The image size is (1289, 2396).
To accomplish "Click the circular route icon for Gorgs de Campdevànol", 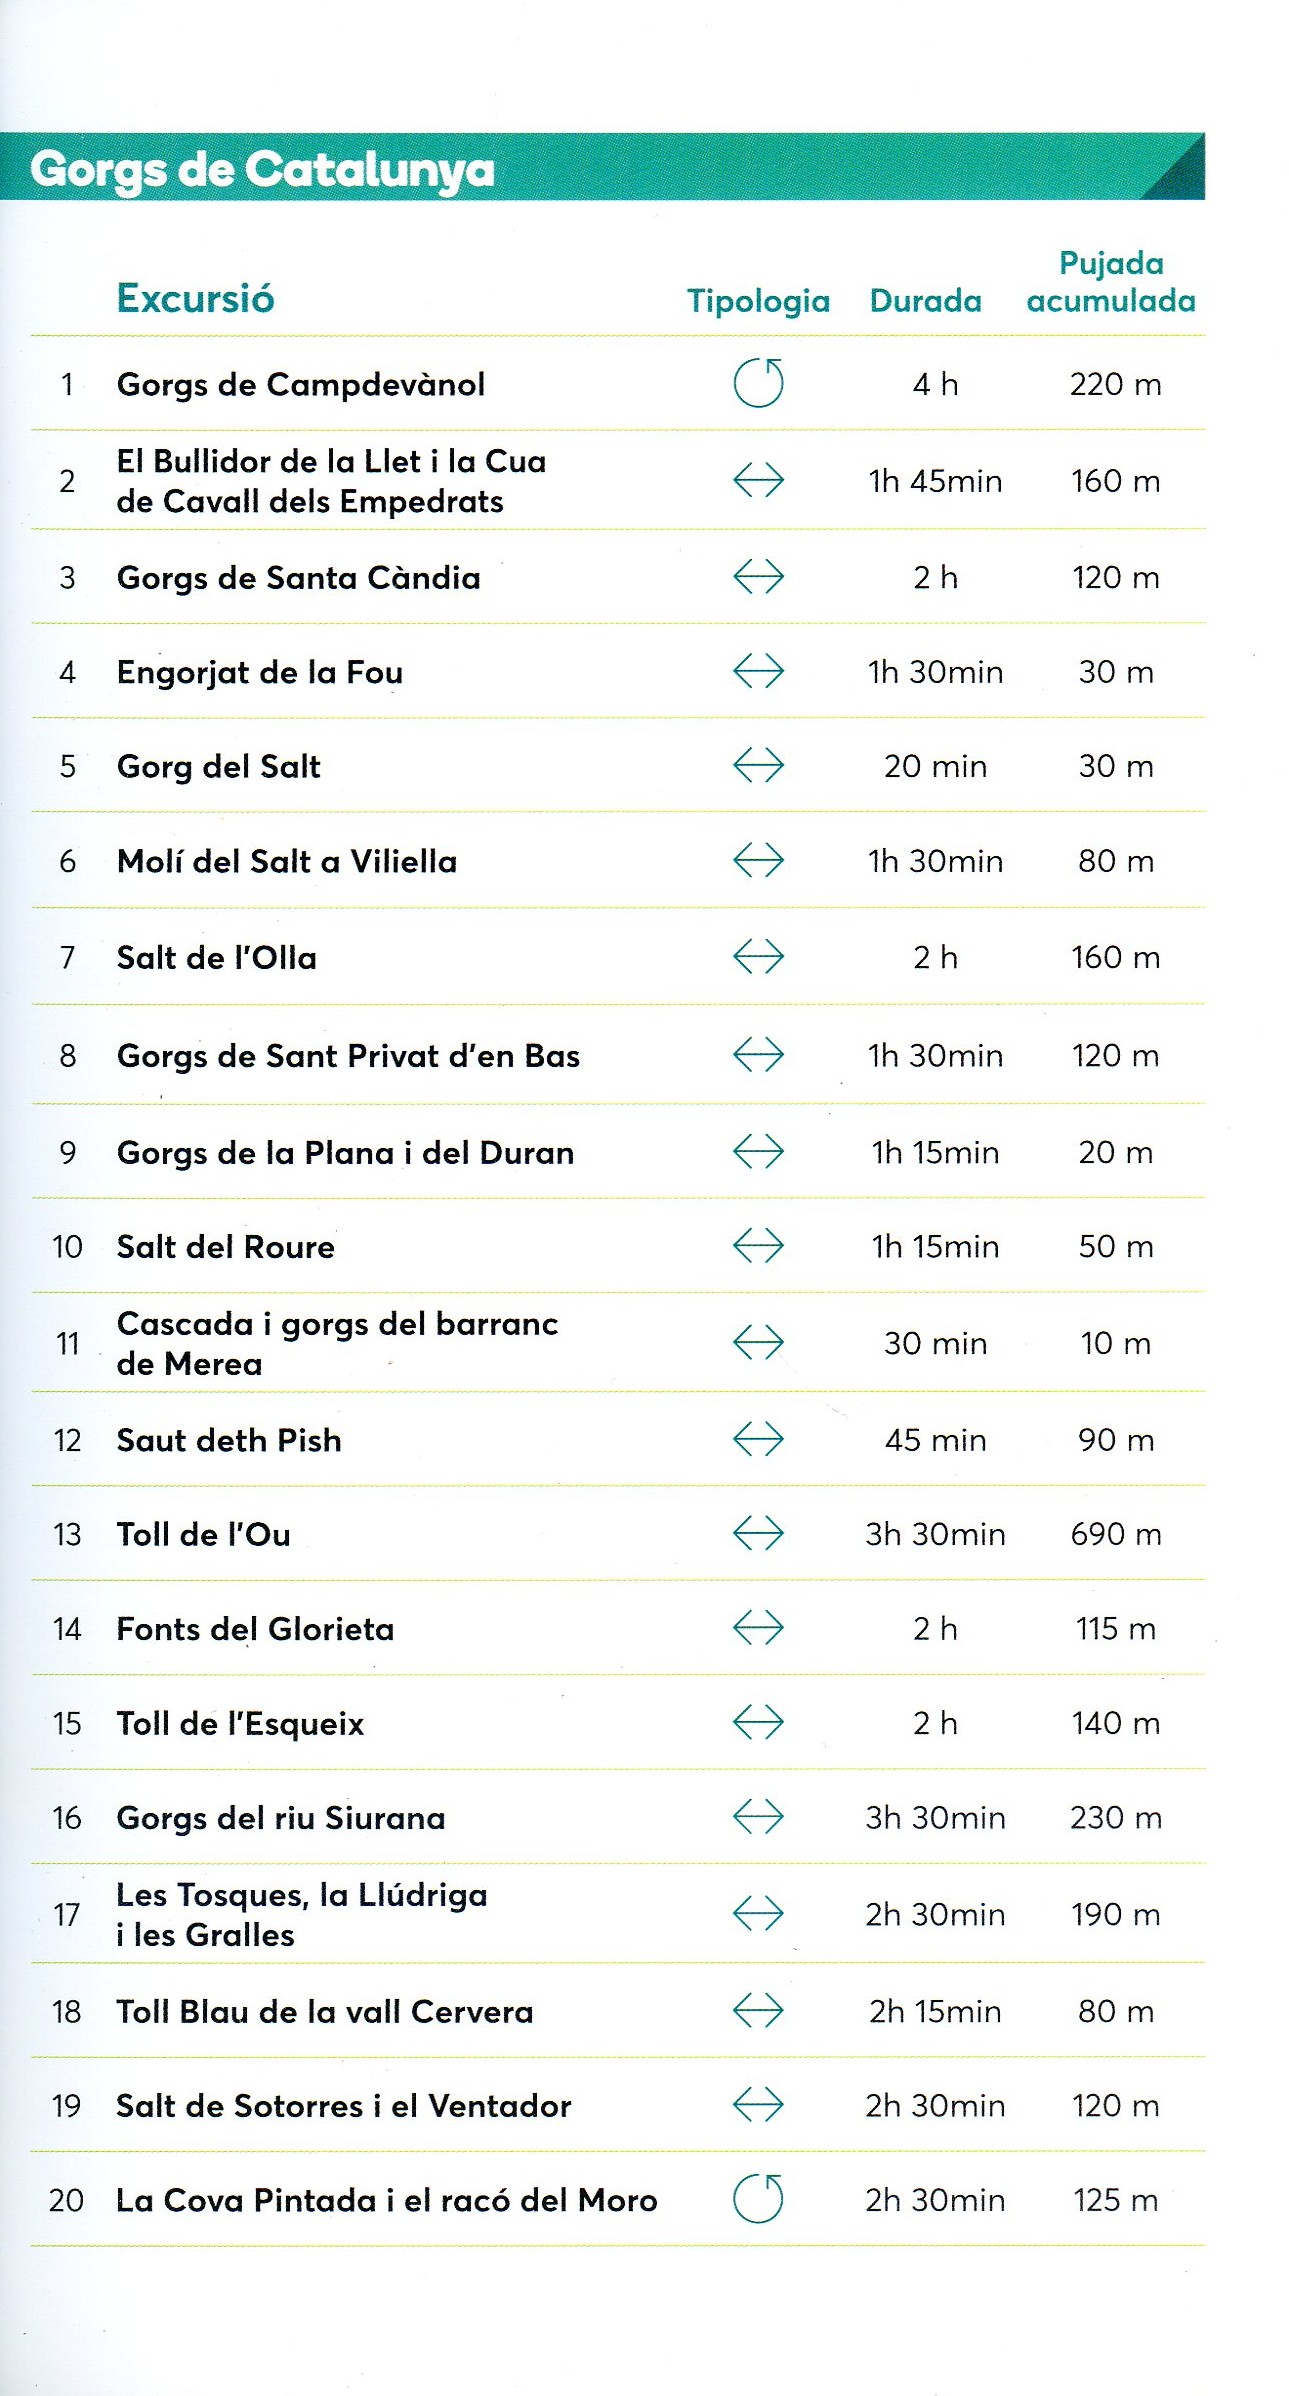I will (758, 384).
